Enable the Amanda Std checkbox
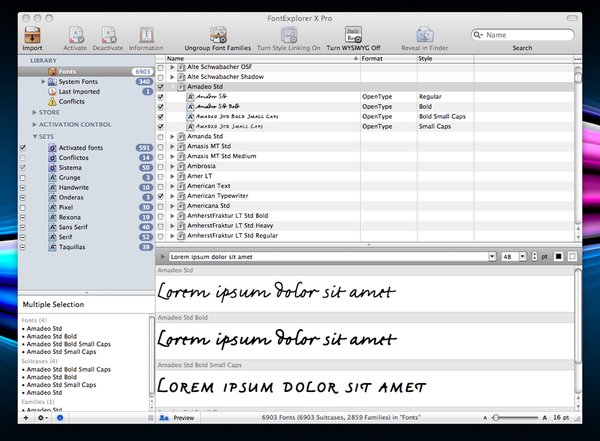Image resolution: width=600 pixels, height=441 pixels. (161, 137)
